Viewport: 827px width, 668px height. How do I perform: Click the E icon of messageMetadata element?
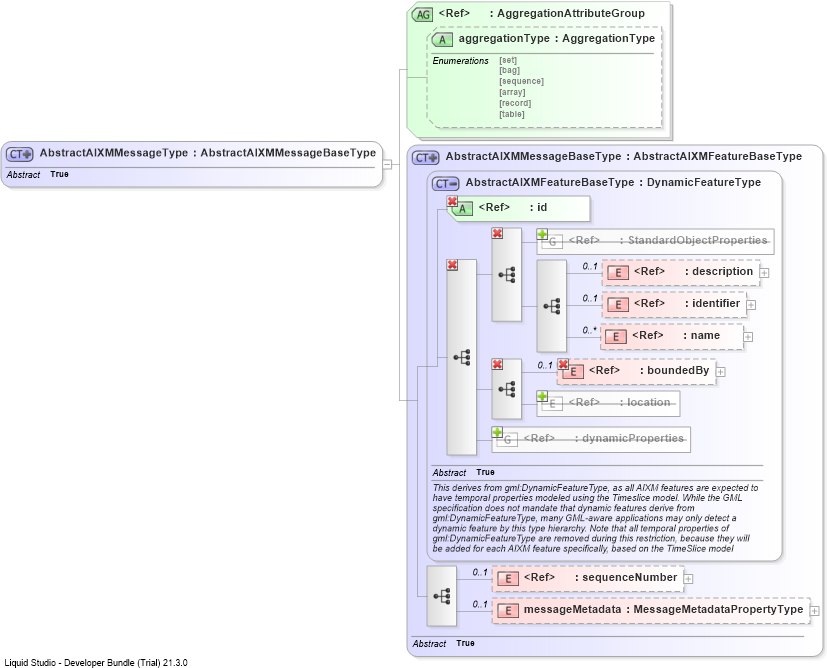(x=508, y=611)
